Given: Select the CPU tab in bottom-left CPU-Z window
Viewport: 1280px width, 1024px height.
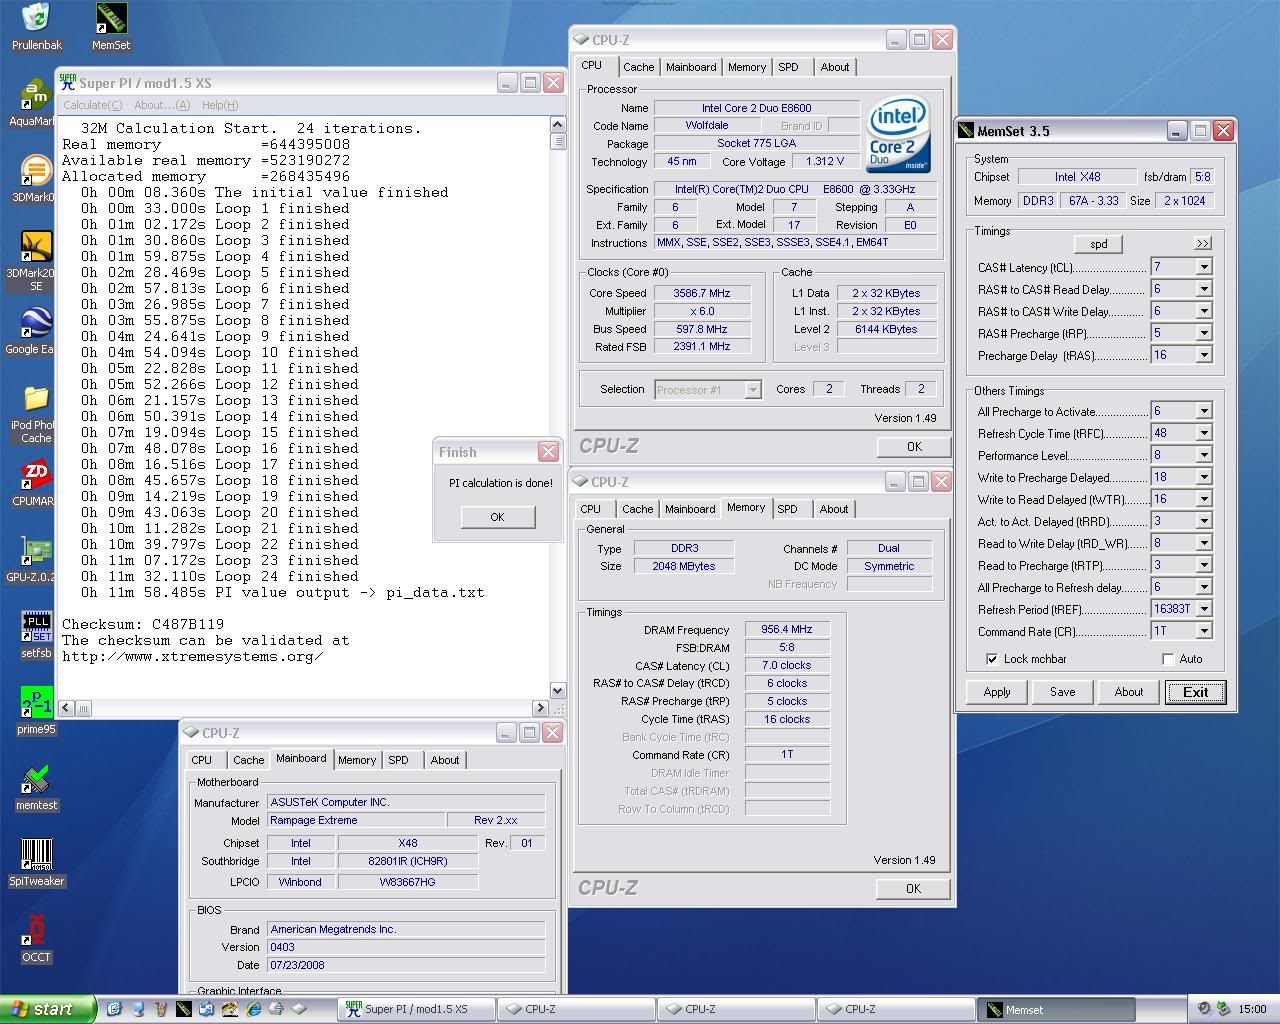Looking at the screenshot, I should pos(202,760).
